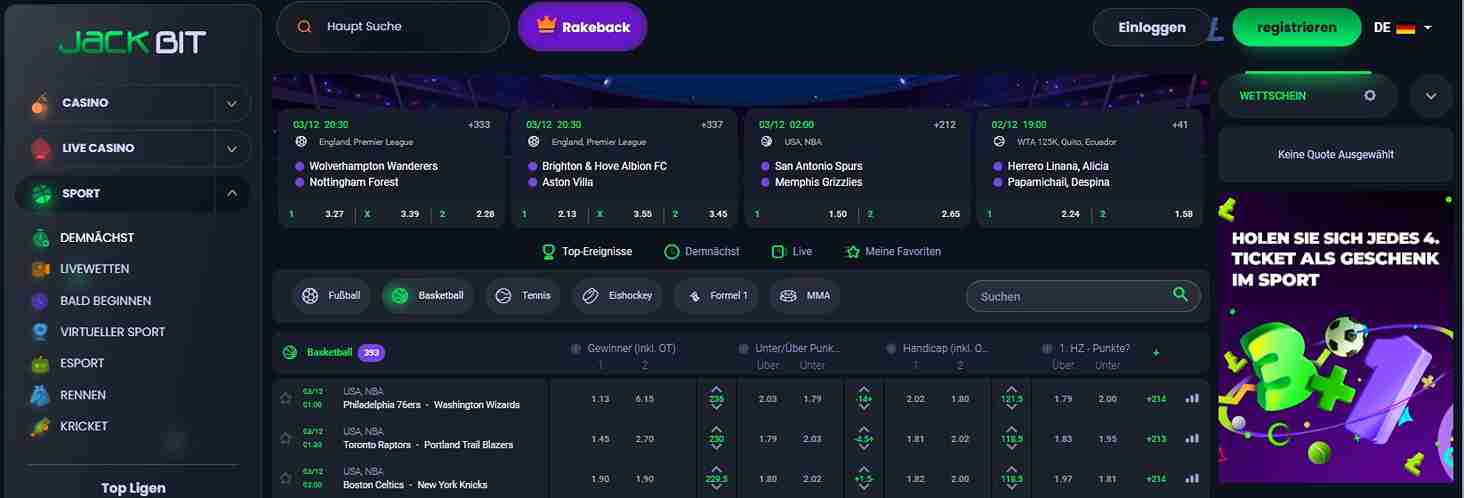Open the DE language dropdown
Screen dimensions: 1464x498
pos(1403,28)
